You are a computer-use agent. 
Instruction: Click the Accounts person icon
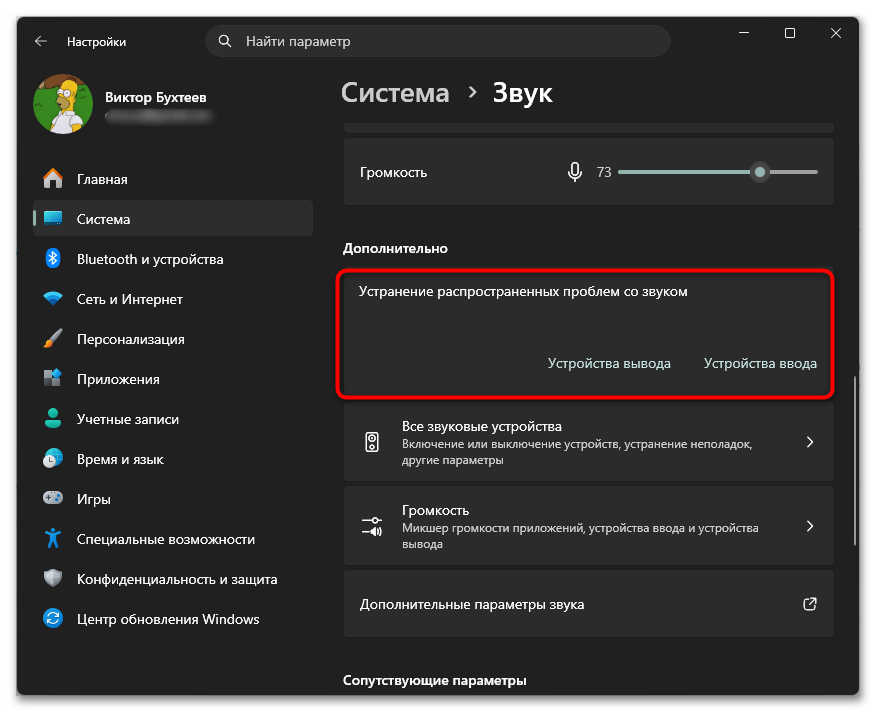53,419
